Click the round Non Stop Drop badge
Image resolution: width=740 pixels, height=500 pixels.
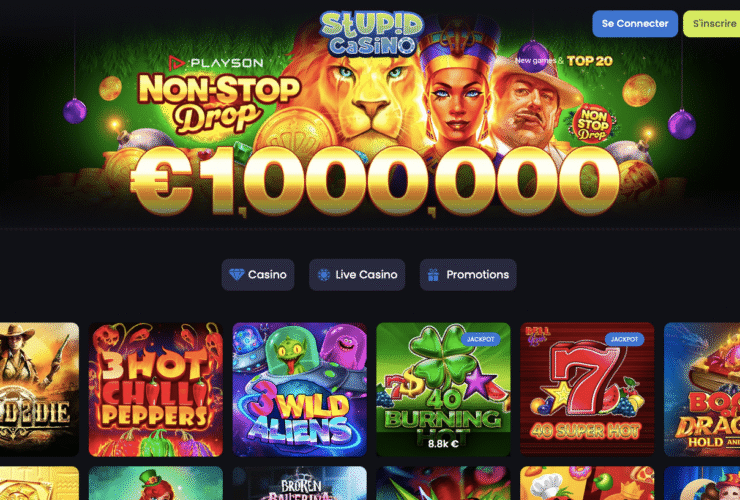pyautogui.click(x=592, y=123)
